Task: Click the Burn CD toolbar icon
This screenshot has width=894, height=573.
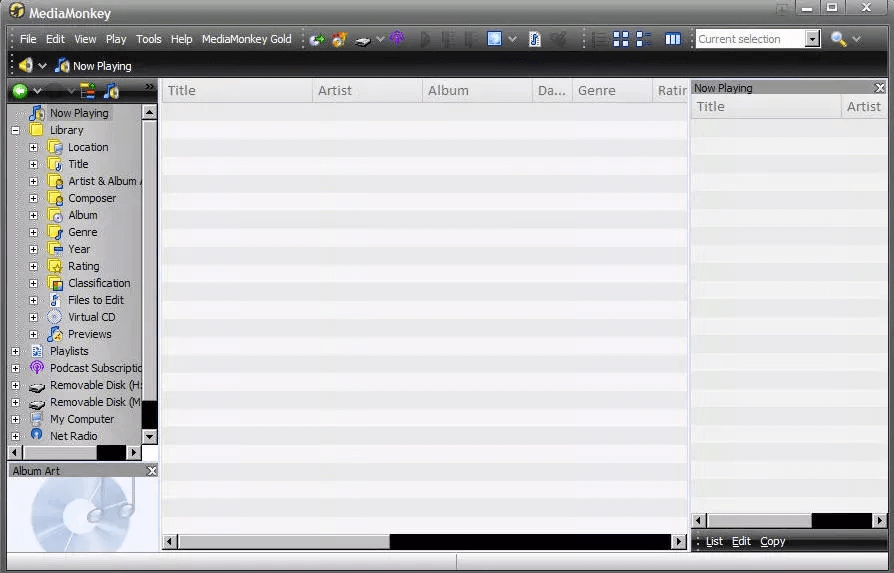Action: point(339,39)
